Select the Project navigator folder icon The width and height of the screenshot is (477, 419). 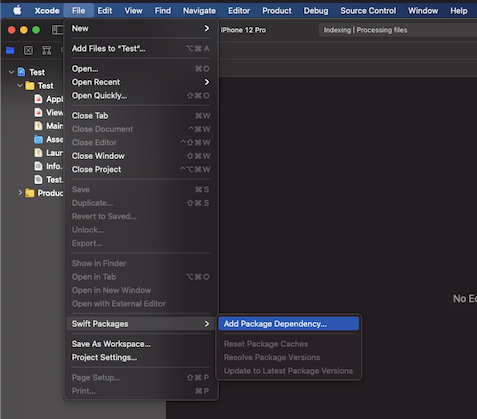[10, 50]
